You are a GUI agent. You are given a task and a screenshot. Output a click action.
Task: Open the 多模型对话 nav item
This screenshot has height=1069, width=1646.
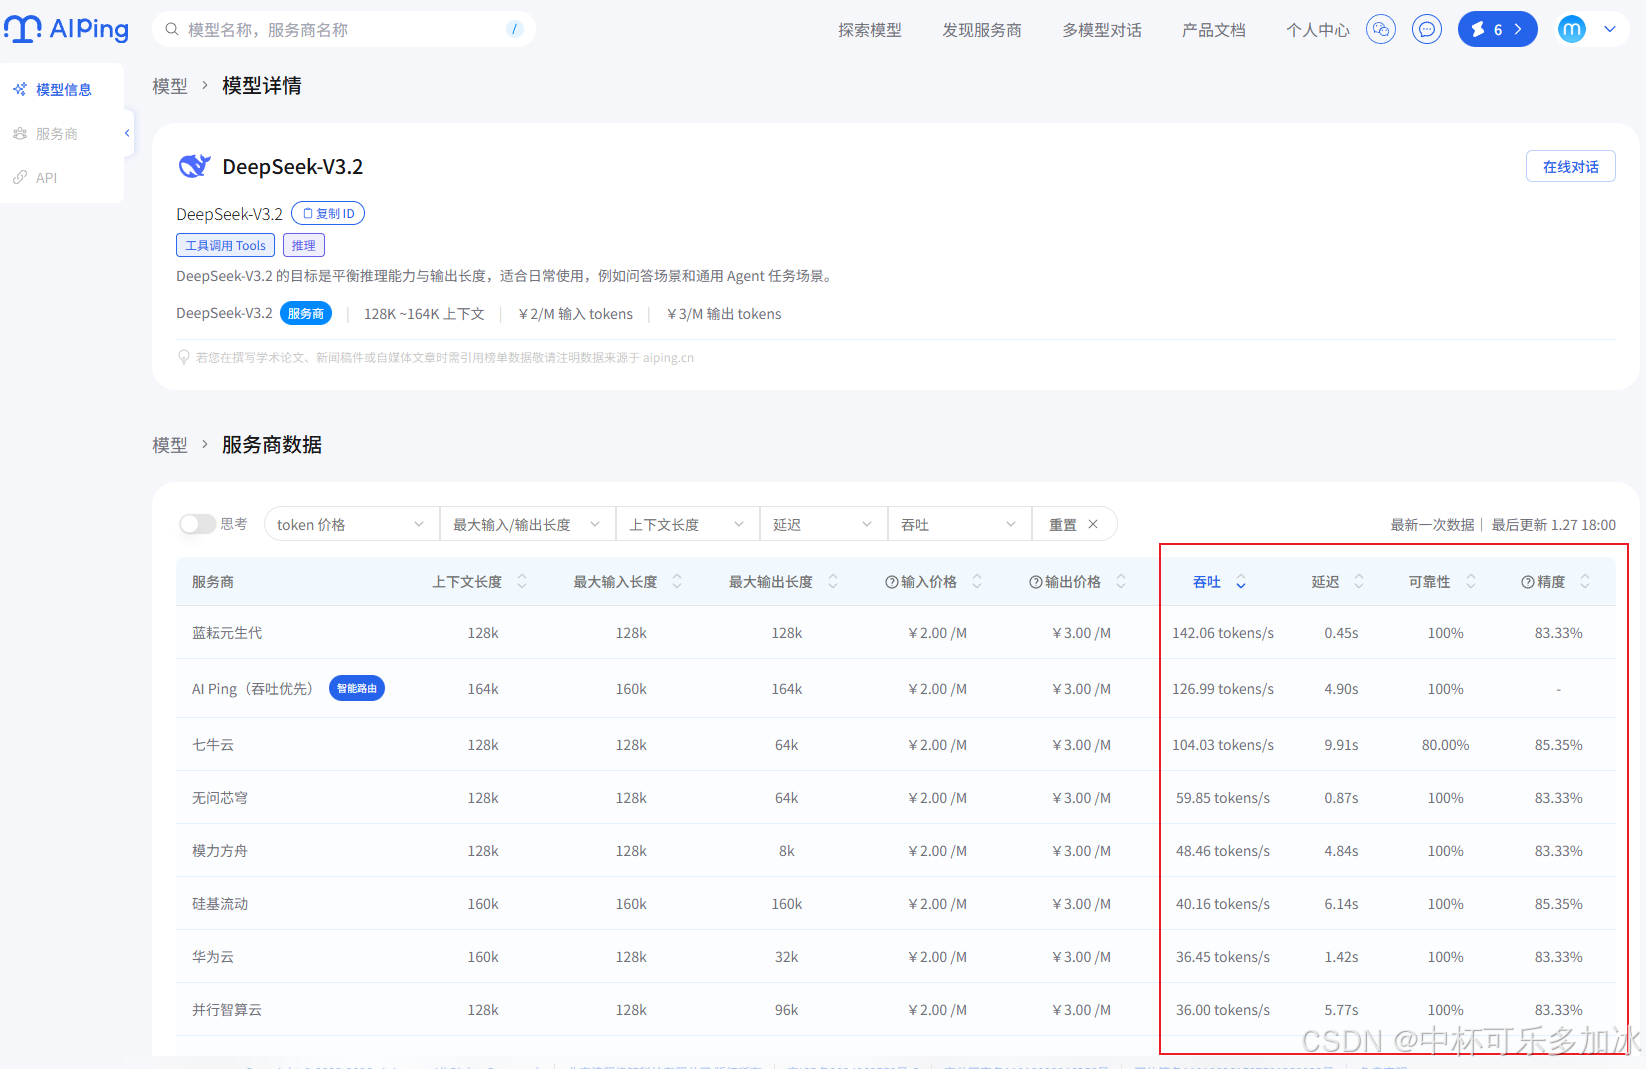tap(1102, 30)
